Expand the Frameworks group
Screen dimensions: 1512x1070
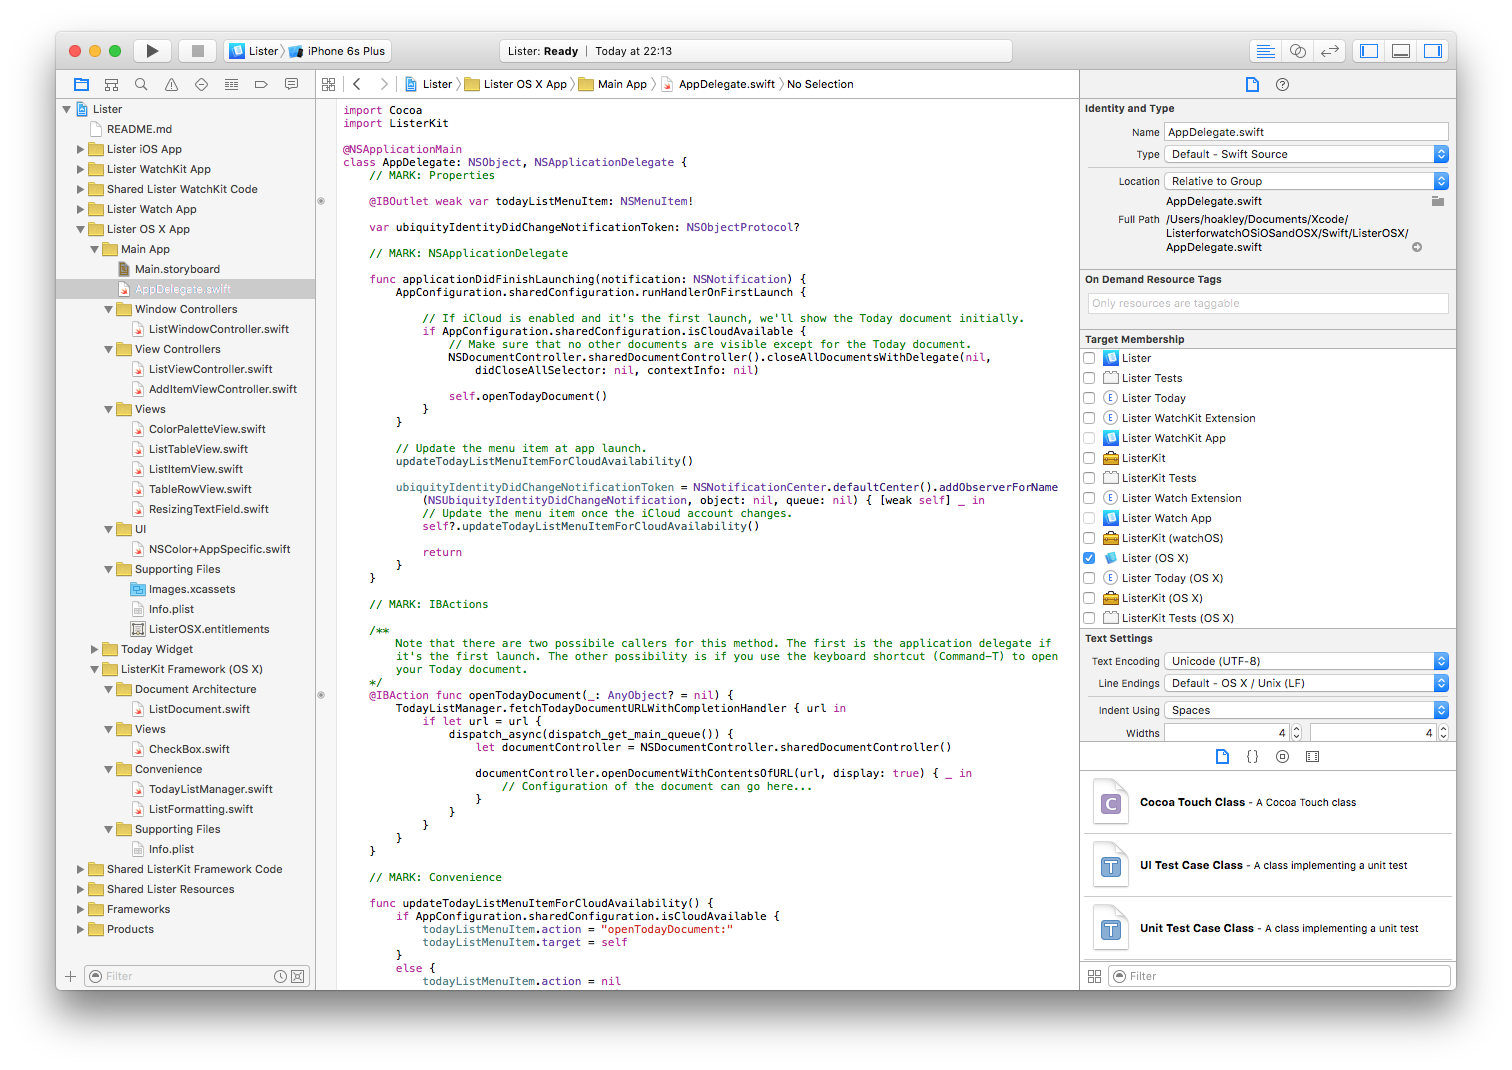point(80,909)
